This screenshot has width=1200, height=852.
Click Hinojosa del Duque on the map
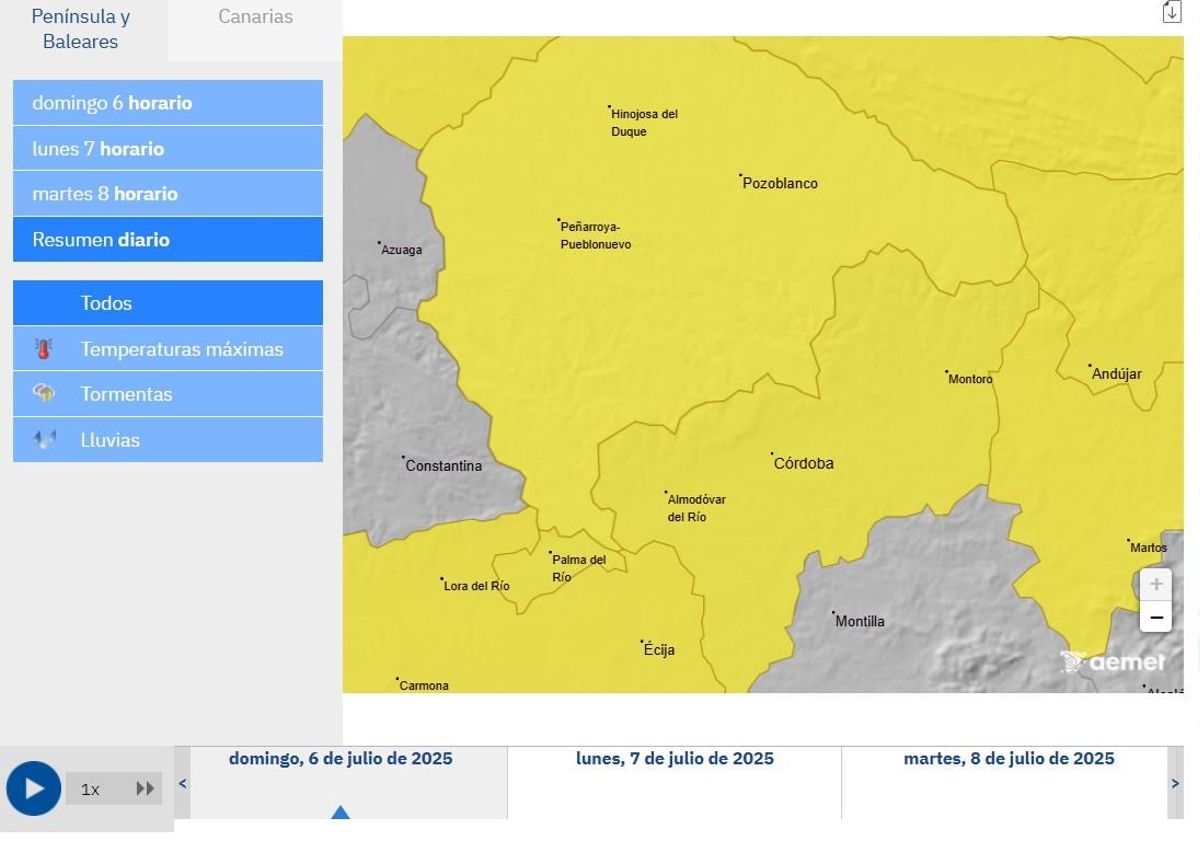coord(644,123)
